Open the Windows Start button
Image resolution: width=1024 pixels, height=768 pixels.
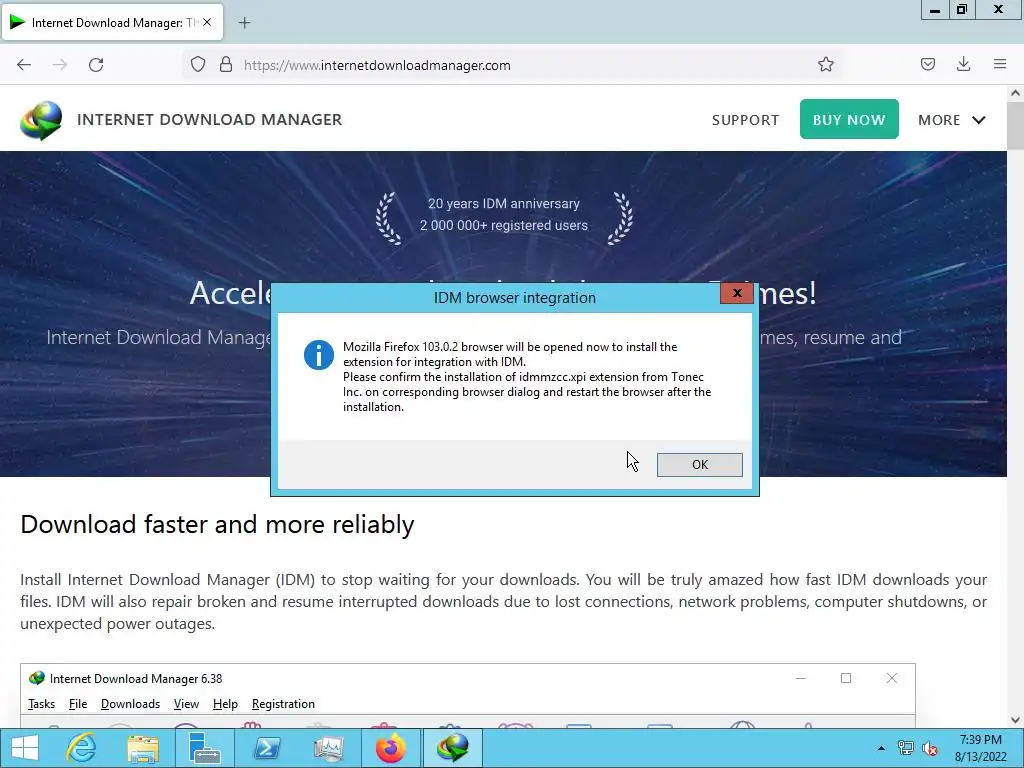point(25,748)
